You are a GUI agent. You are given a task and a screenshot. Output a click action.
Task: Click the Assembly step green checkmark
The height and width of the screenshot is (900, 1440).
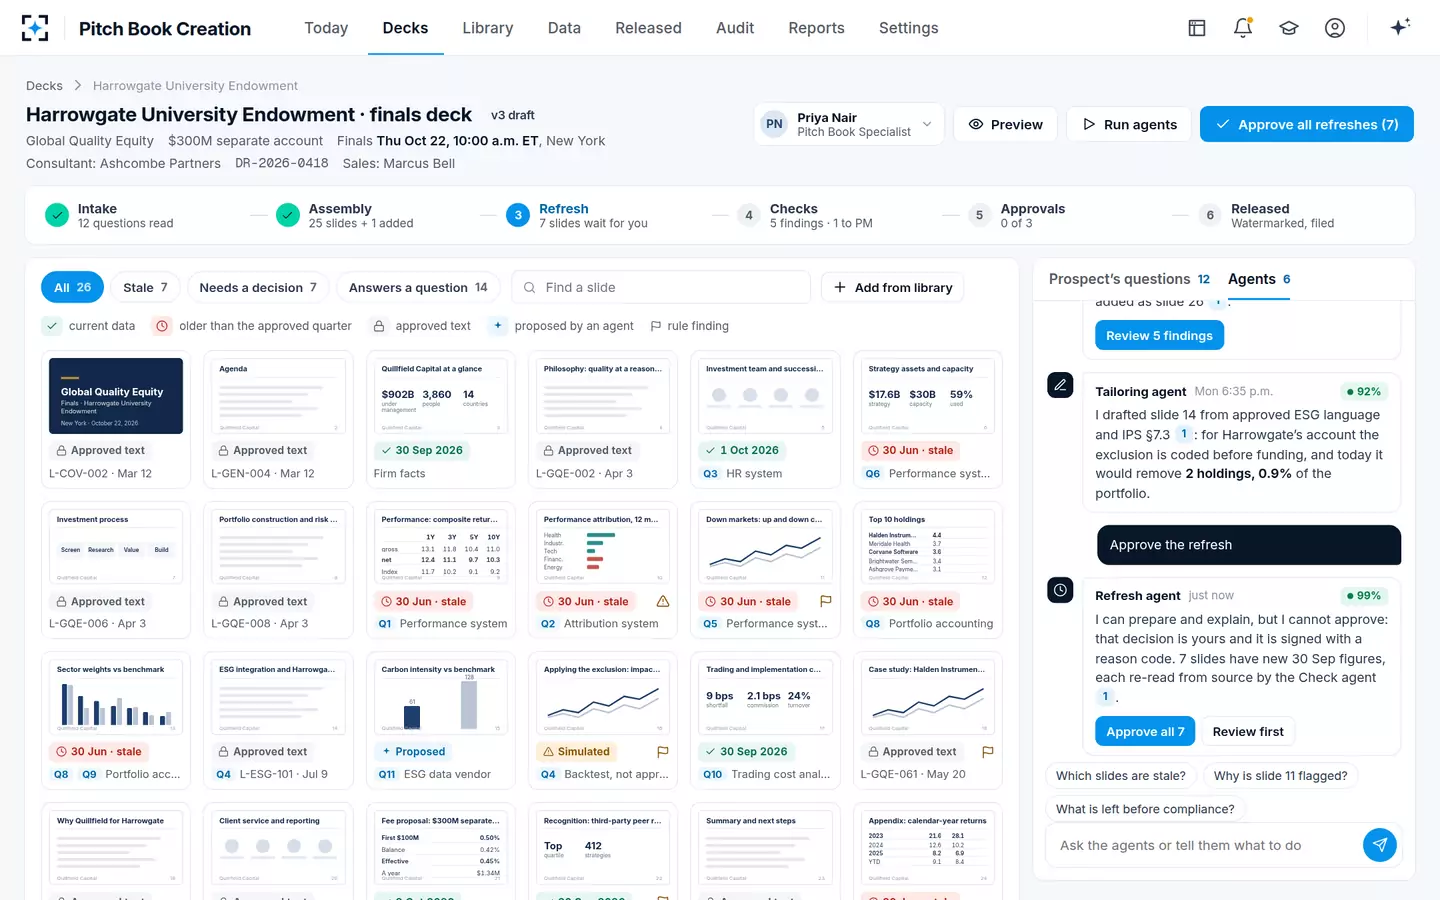[288, 215]
